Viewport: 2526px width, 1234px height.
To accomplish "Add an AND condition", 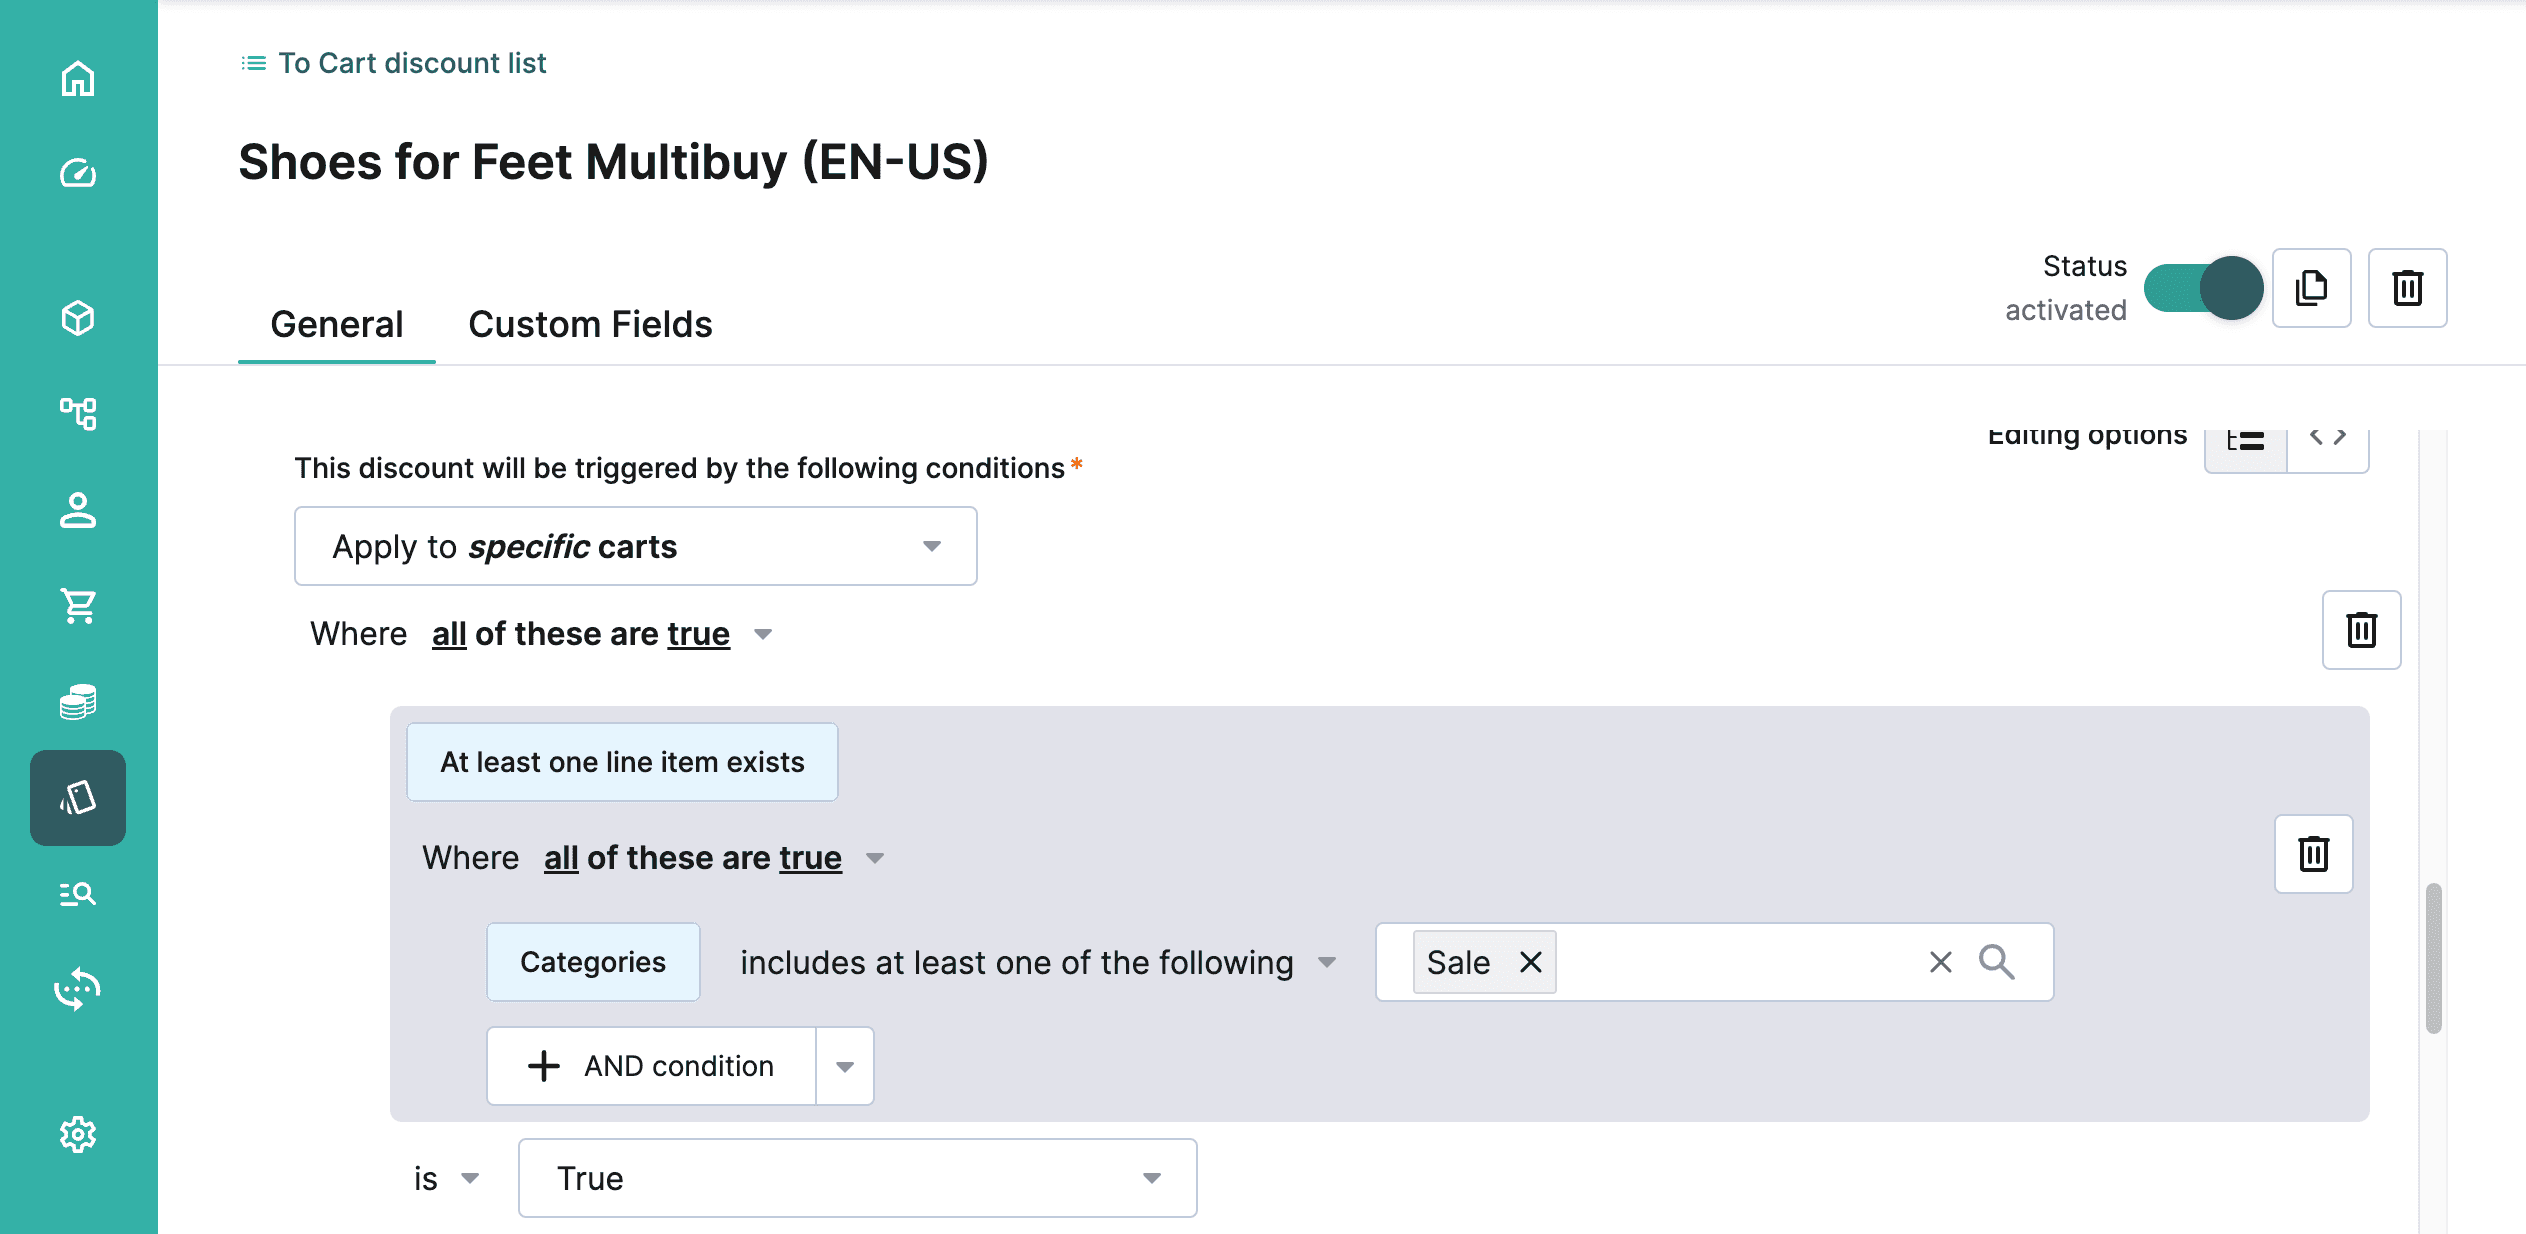I will point(651,1066).
